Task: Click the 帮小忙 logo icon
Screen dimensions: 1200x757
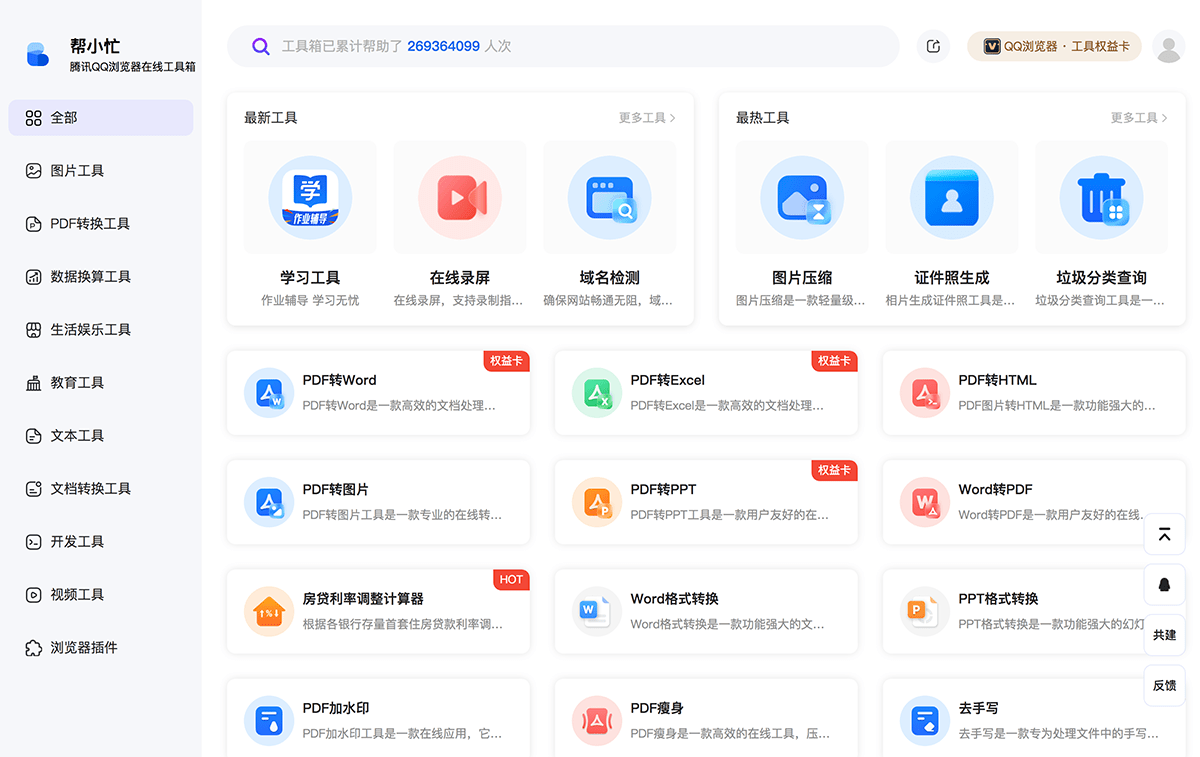Action: (x=37, y=55)
